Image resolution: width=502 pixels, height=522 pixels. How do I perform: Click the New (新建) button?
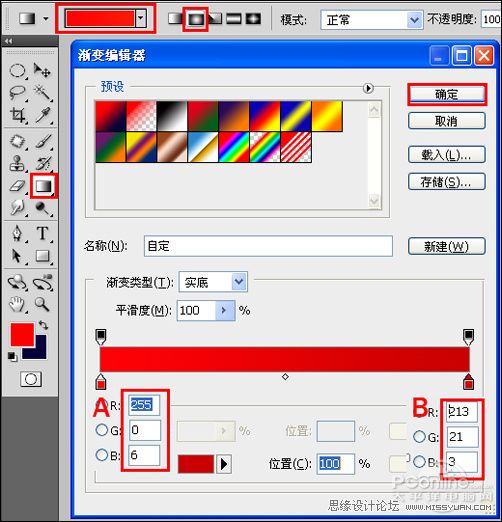click(447, 246)
